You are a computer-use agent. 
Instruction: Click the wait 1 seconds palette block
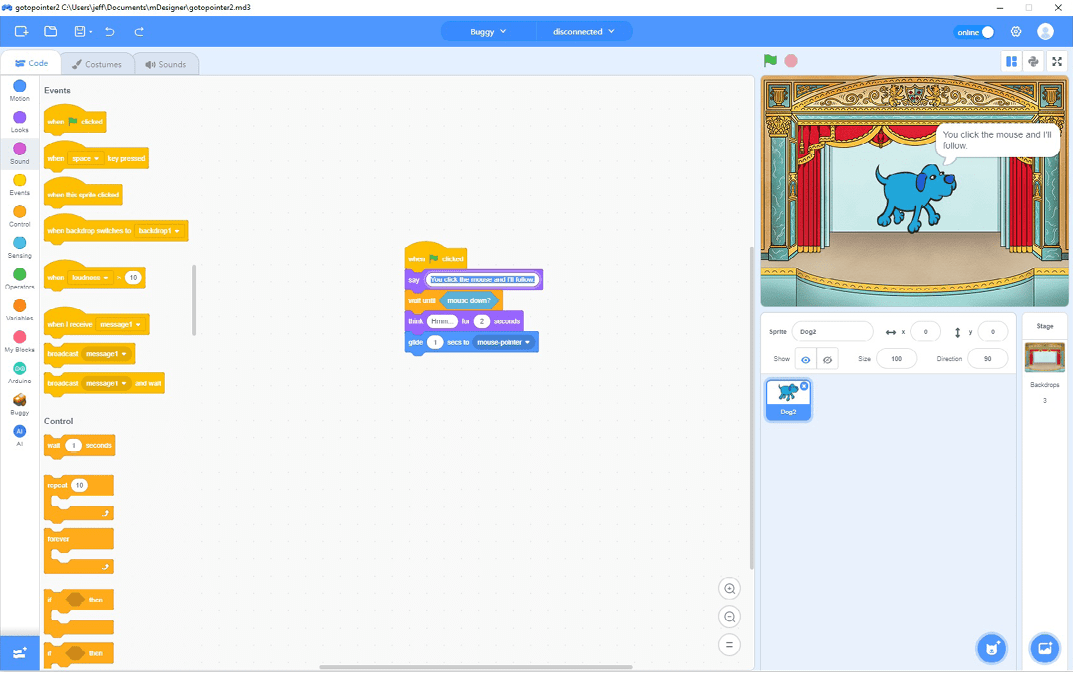[79, 446]
